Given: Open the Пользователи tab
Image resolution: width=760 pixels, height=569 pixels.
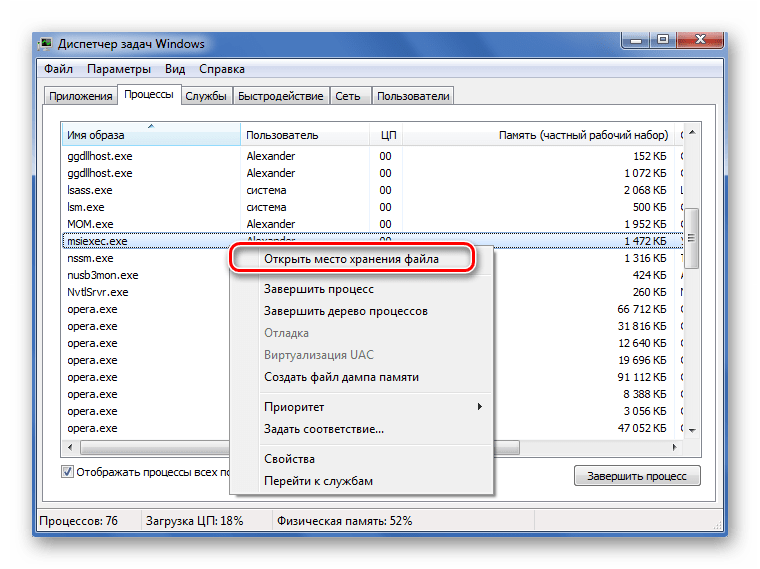Looking at the screenshot, I should pyautogui.click(x=413, y=96).
